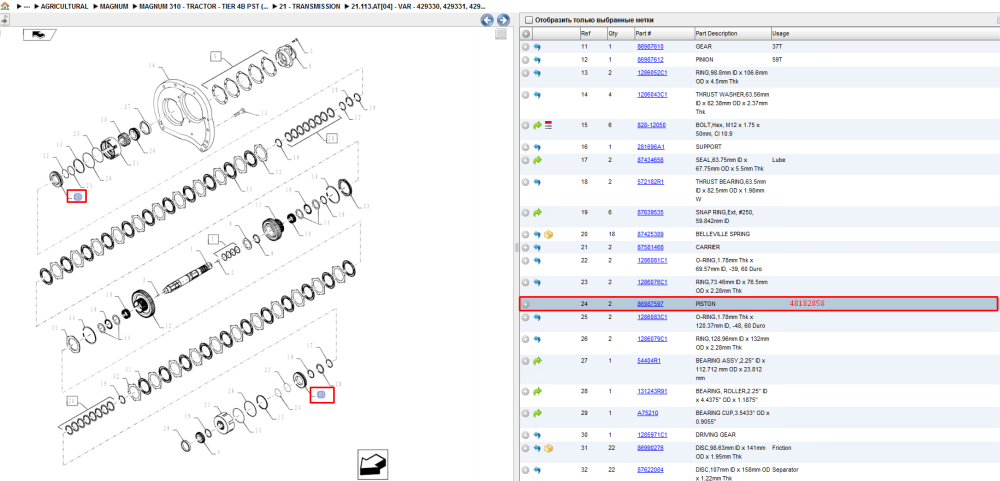Image resolution: width=1000 pixels, height=481 pixels.
Task: Click green arrow icon on BOLT row
Action: [537, 126]
